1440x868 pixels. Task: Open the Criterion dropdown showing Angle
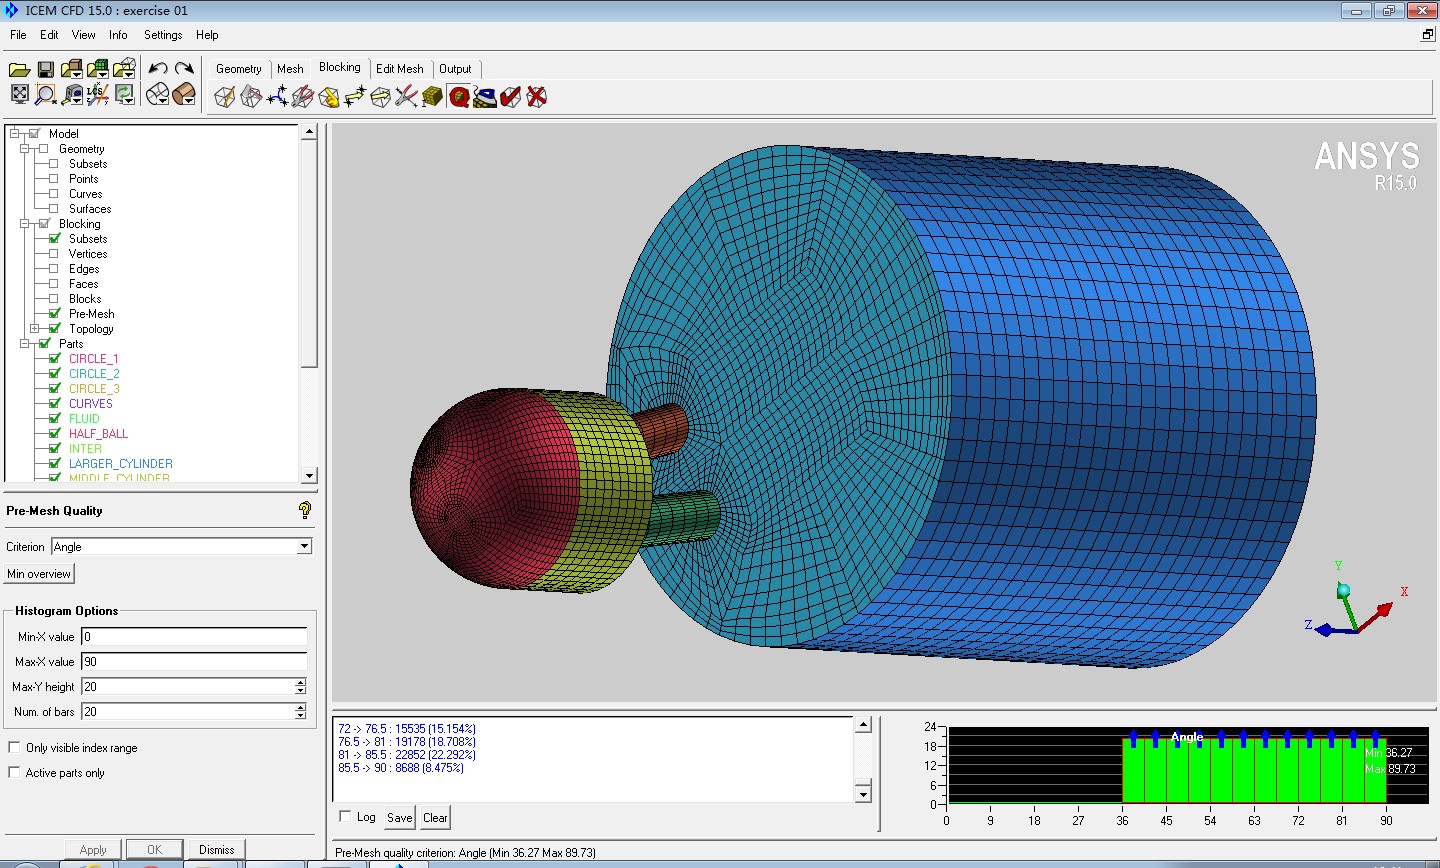tap(304, 547)
